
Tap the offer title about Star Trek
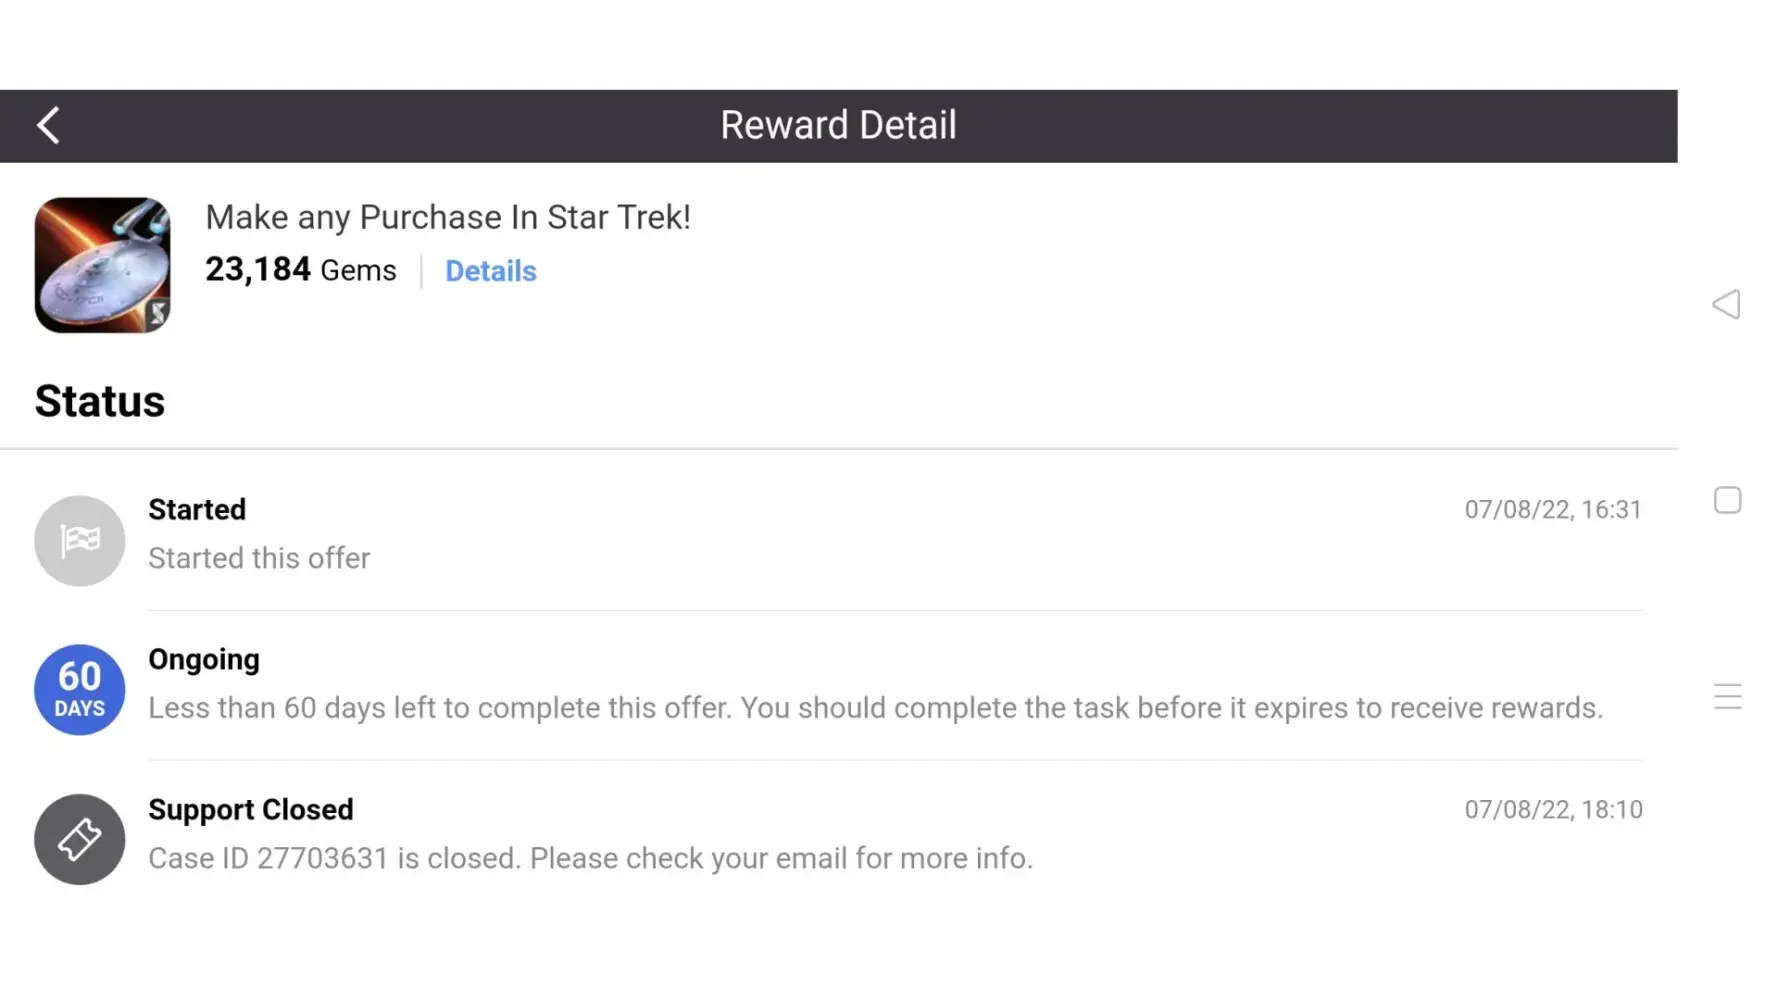coord(448,217)
